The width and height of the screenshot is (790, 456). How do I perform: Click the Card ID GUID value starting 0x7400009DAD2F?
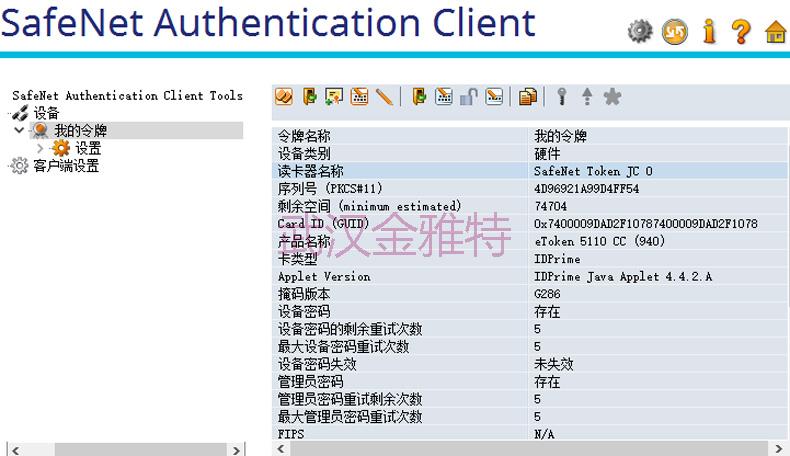click(645, 224)
